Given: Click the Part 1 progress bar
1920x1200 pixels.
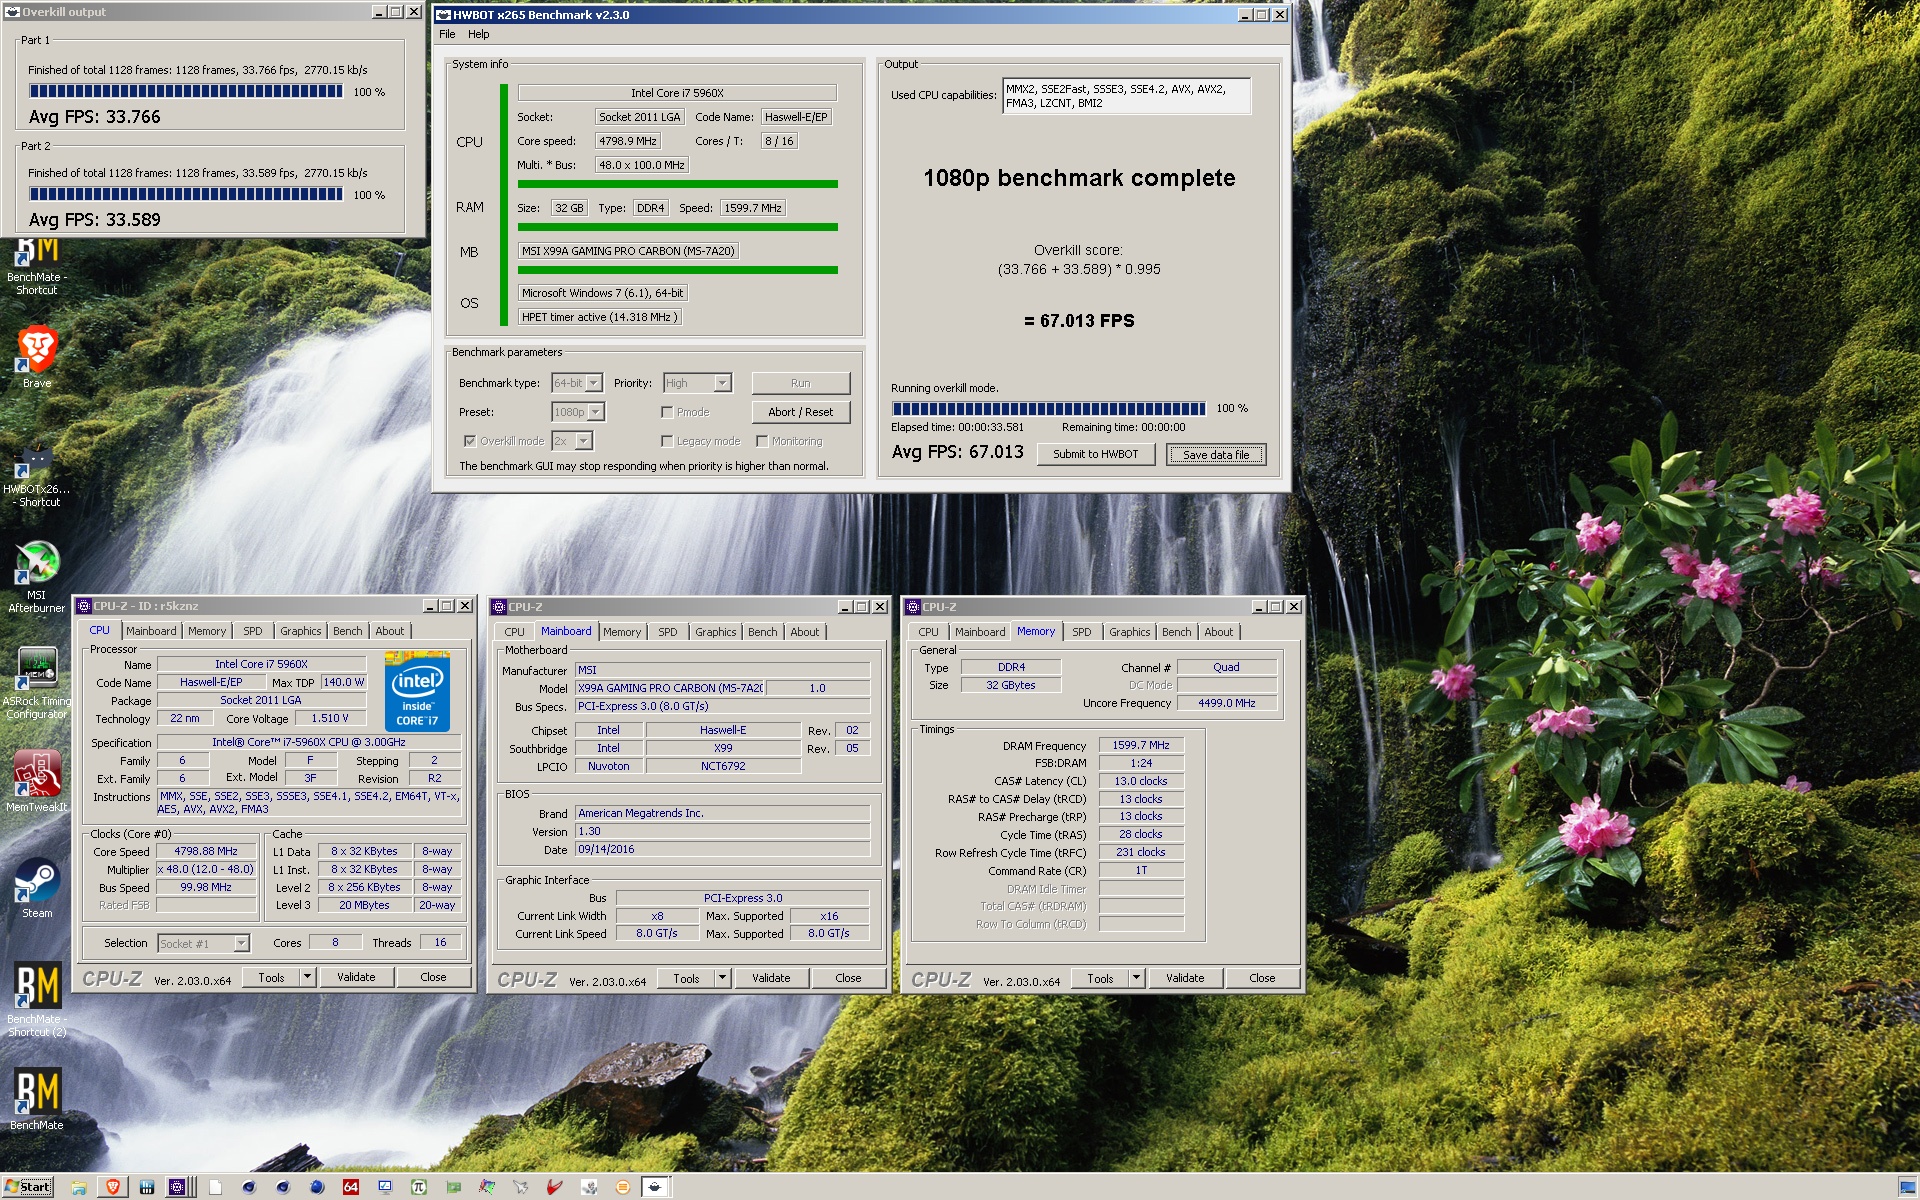Looking at the screenshot, I should point(186,91).
